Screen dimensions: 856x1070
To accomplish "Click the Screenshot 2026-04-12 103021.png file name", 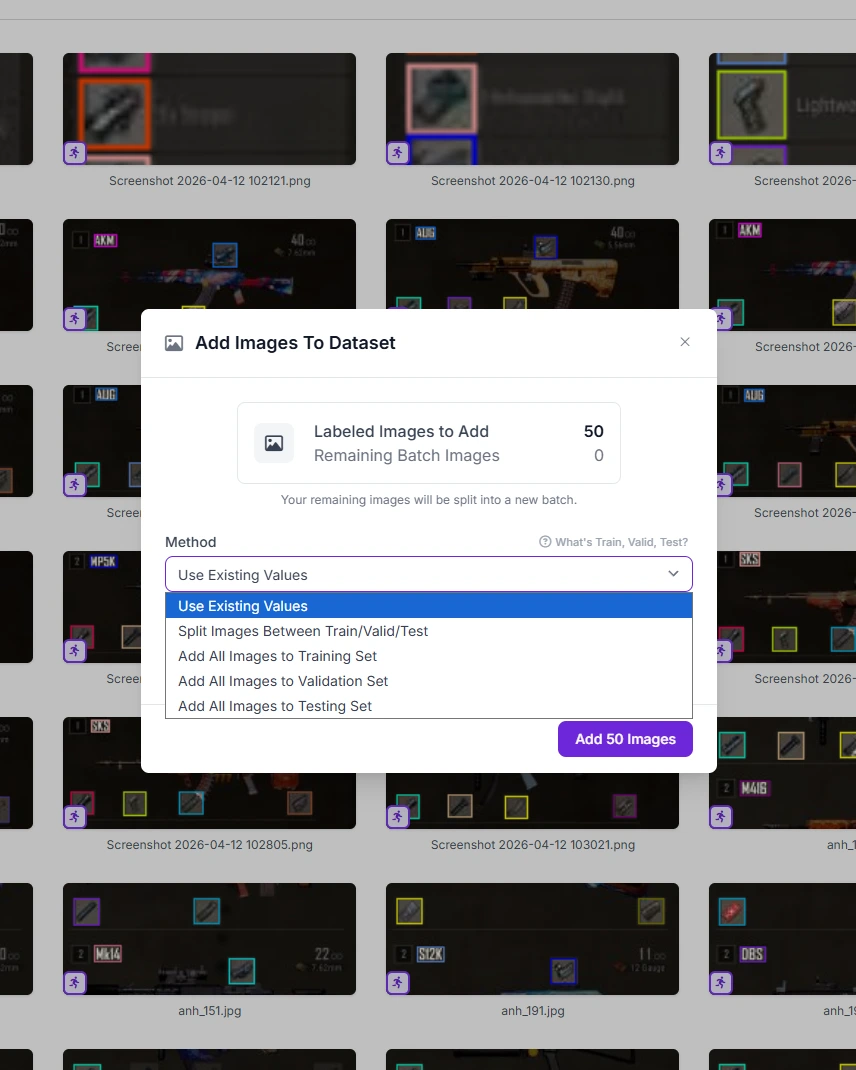I will pyautogui.click(x=532, y=845).
